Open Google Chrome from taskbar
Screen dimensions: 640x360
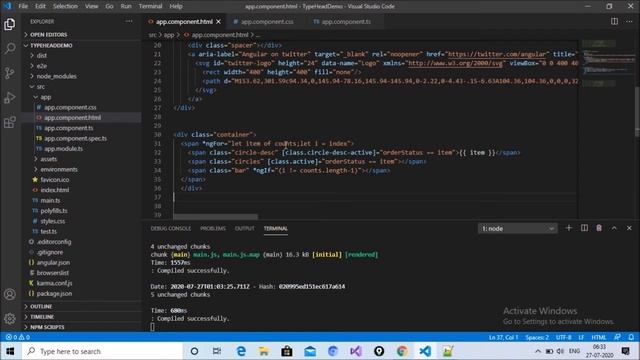pos(402,351)
